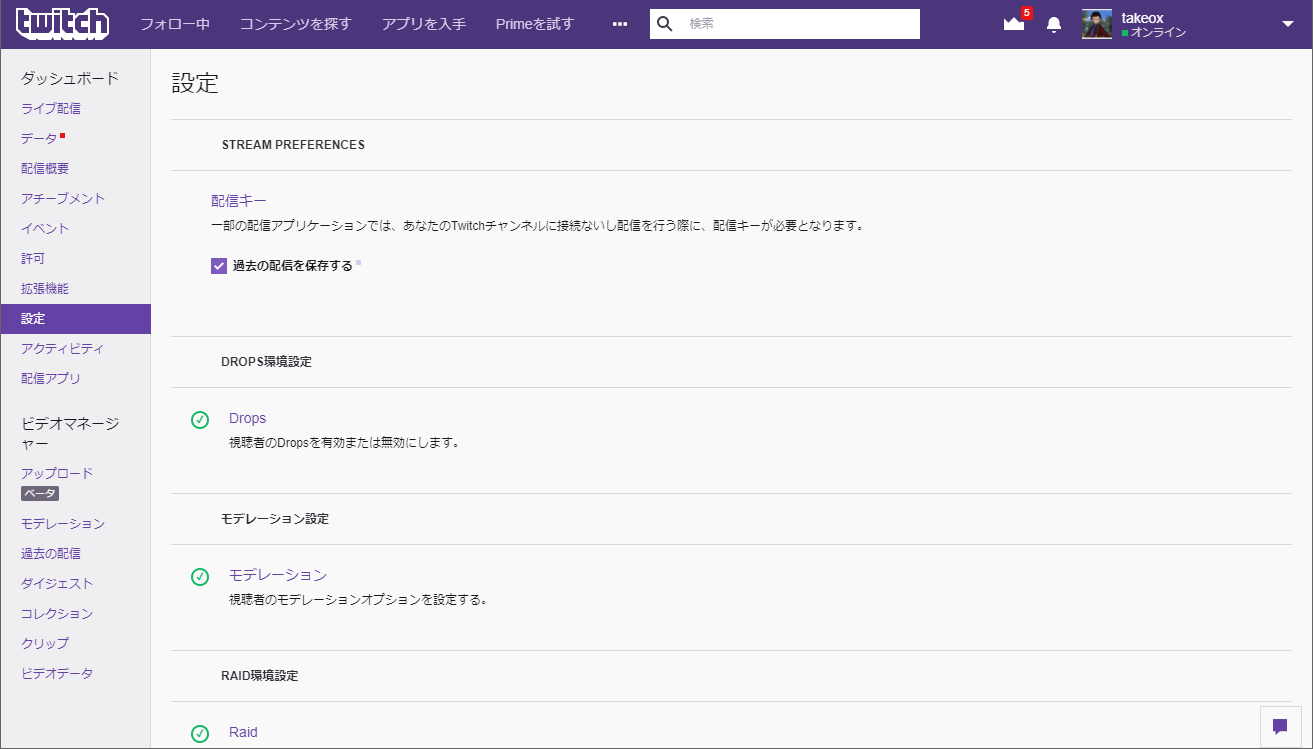Click the STREAM PREFERENCES heading

(x=293, y=145)
